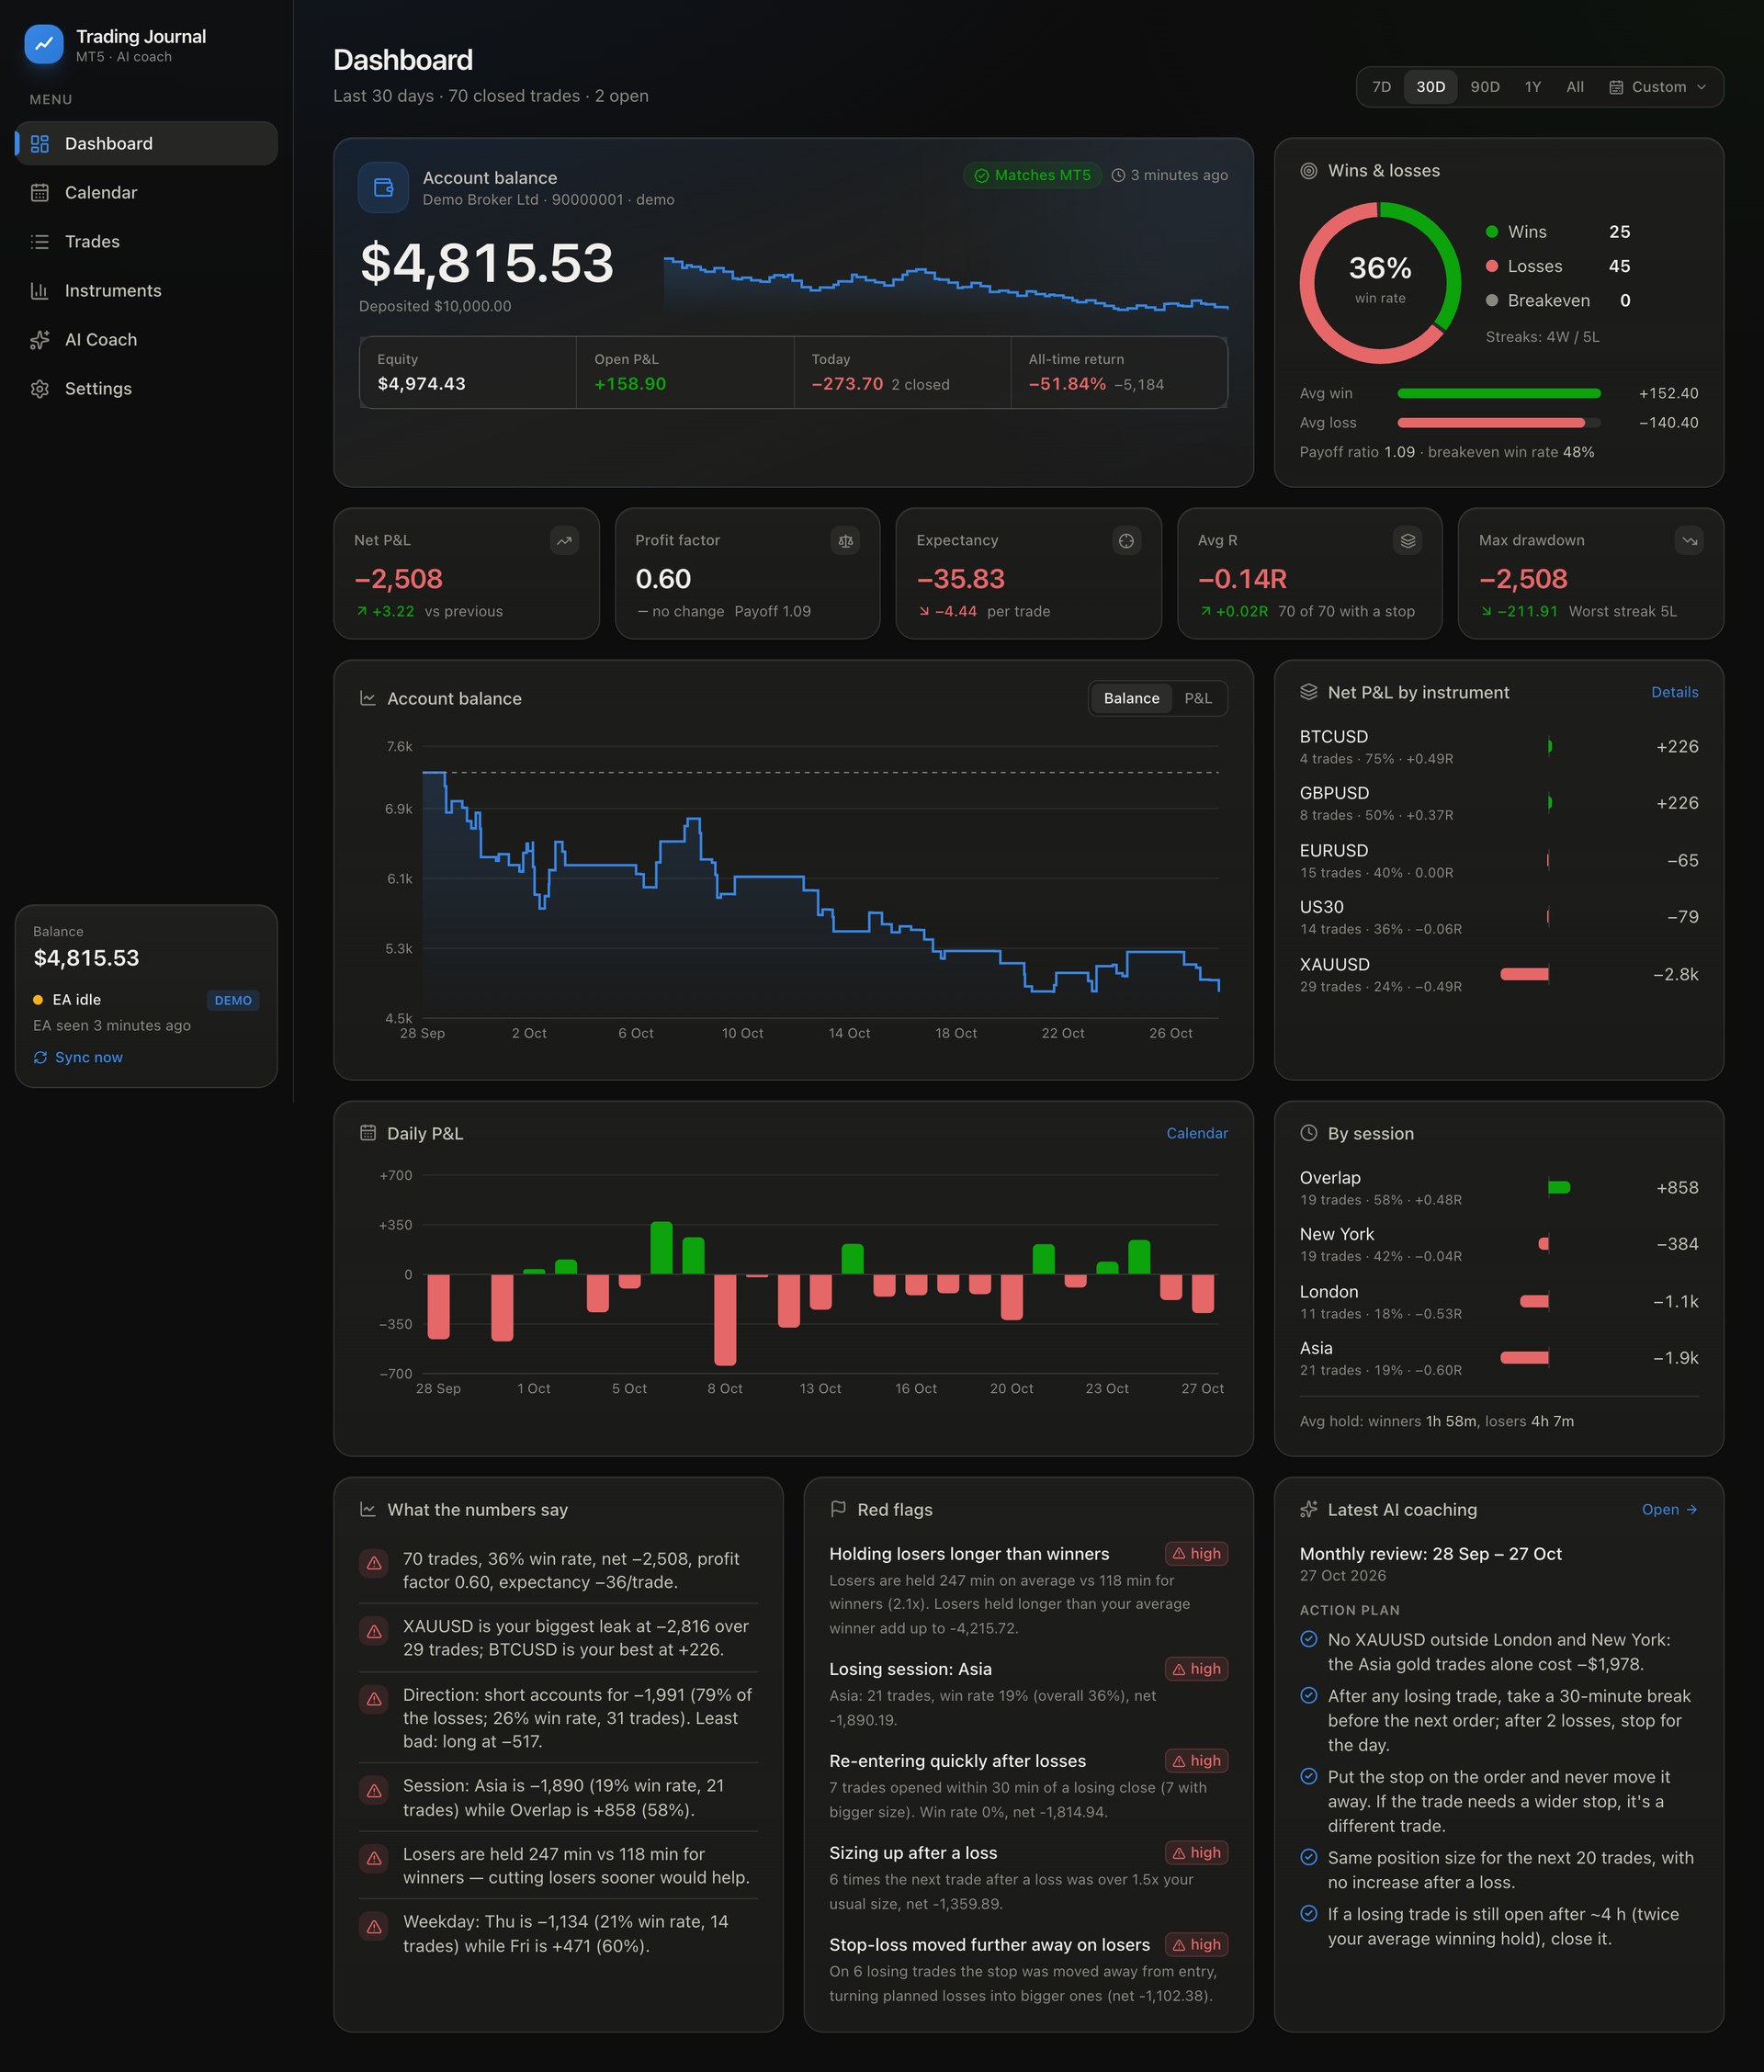Click the clock icon beside By session
Image resolution: width=1764 pixels, height=2072 pixels.
click(1308, 1133)
